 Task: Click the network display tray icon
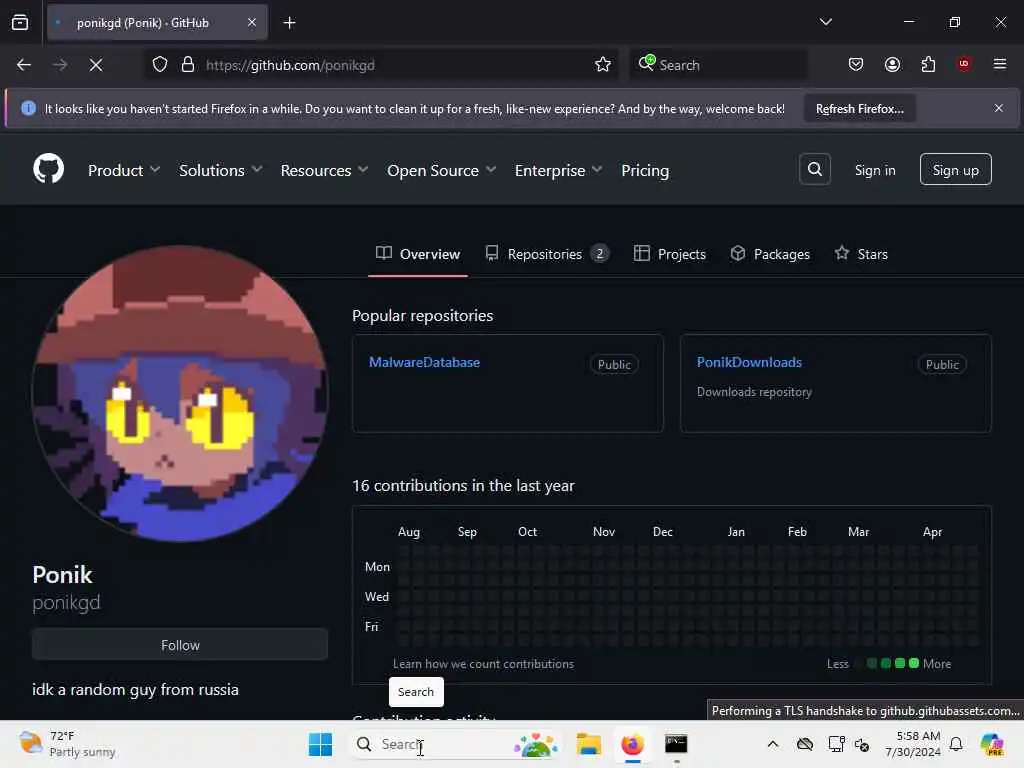pyautogui.click(x=836, y=744)
